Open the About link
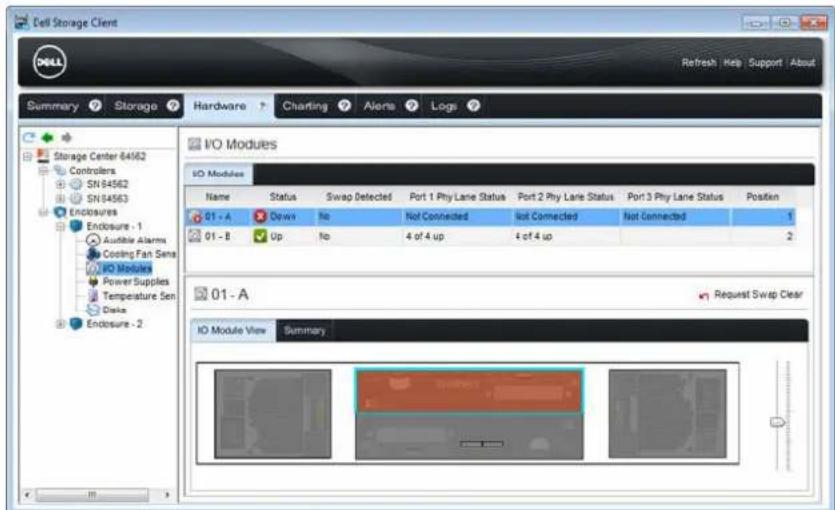 tap(803, 63)
